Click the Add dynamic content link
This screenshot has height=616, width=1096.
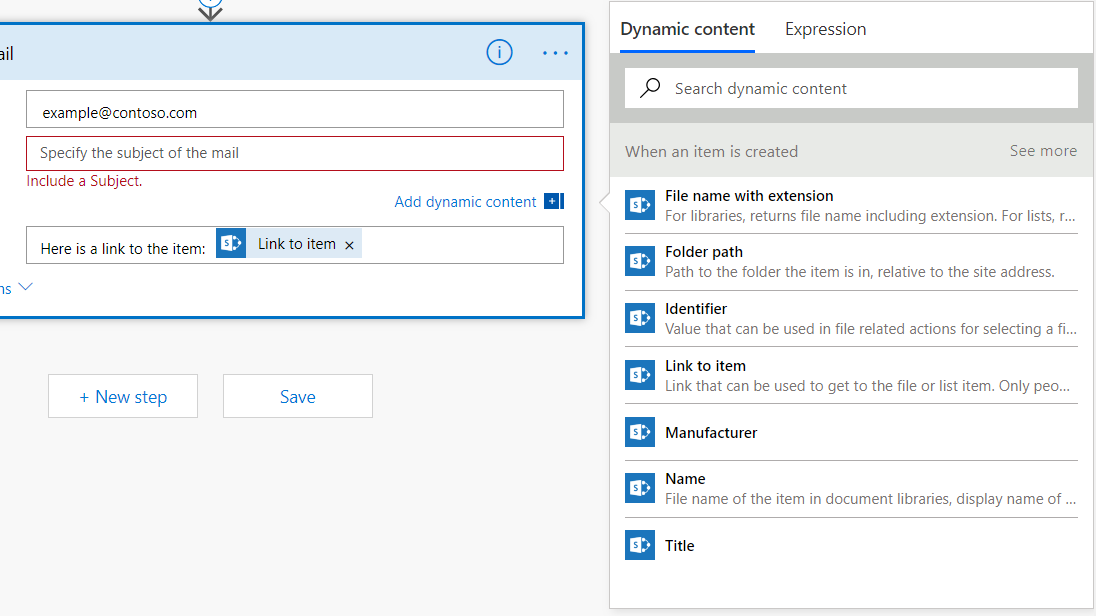pos(466,202)
